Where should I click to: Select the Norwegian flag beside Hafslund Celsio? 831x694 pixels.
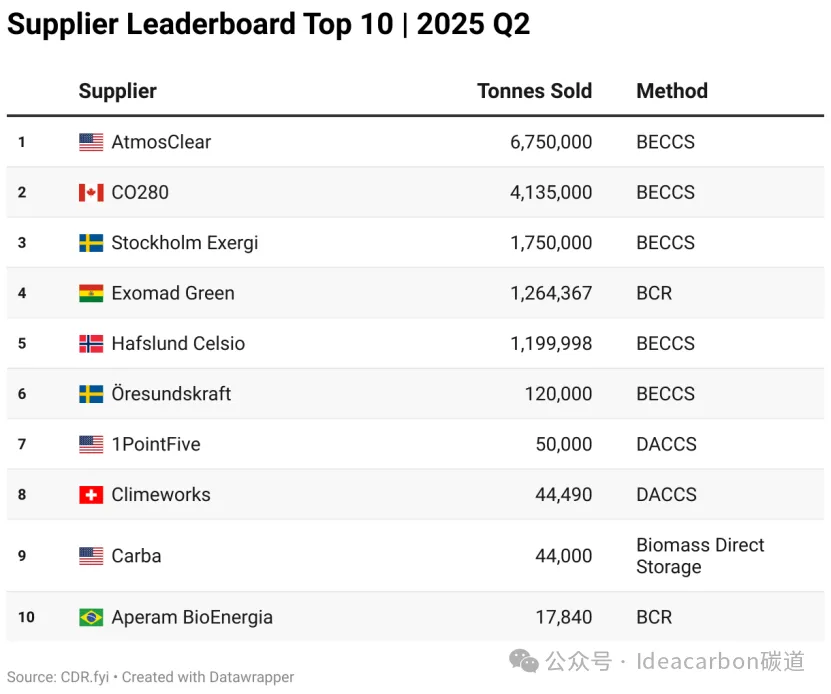click(x=91, y=344)
